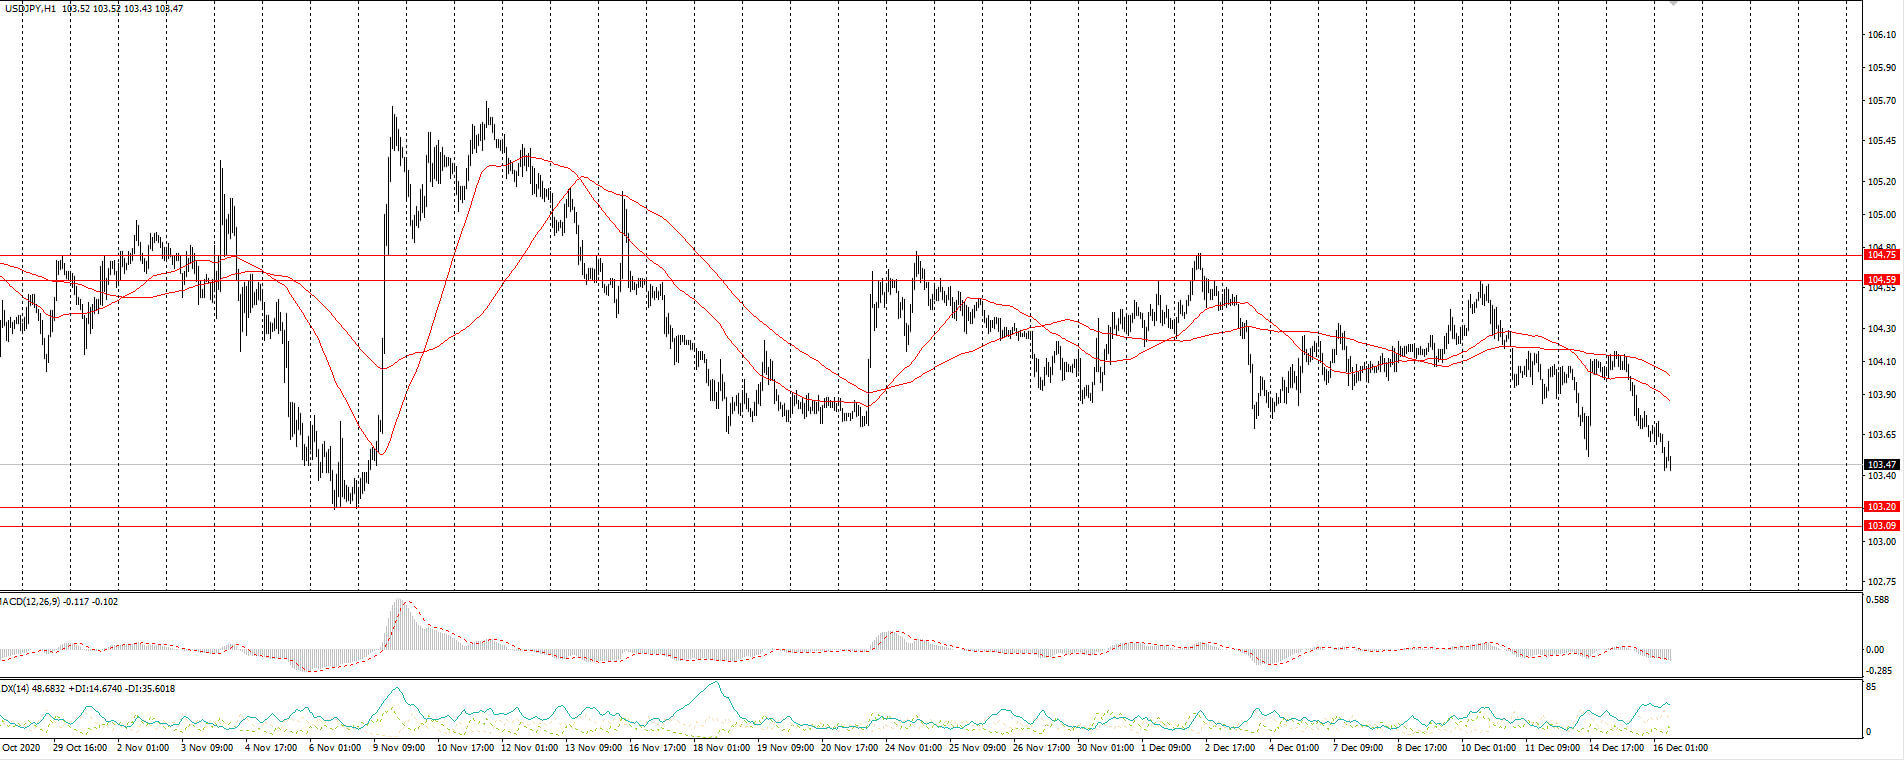Click the 105.90 price scale value
Screen dimensions: 1904x760
[x=1882, y=68]
